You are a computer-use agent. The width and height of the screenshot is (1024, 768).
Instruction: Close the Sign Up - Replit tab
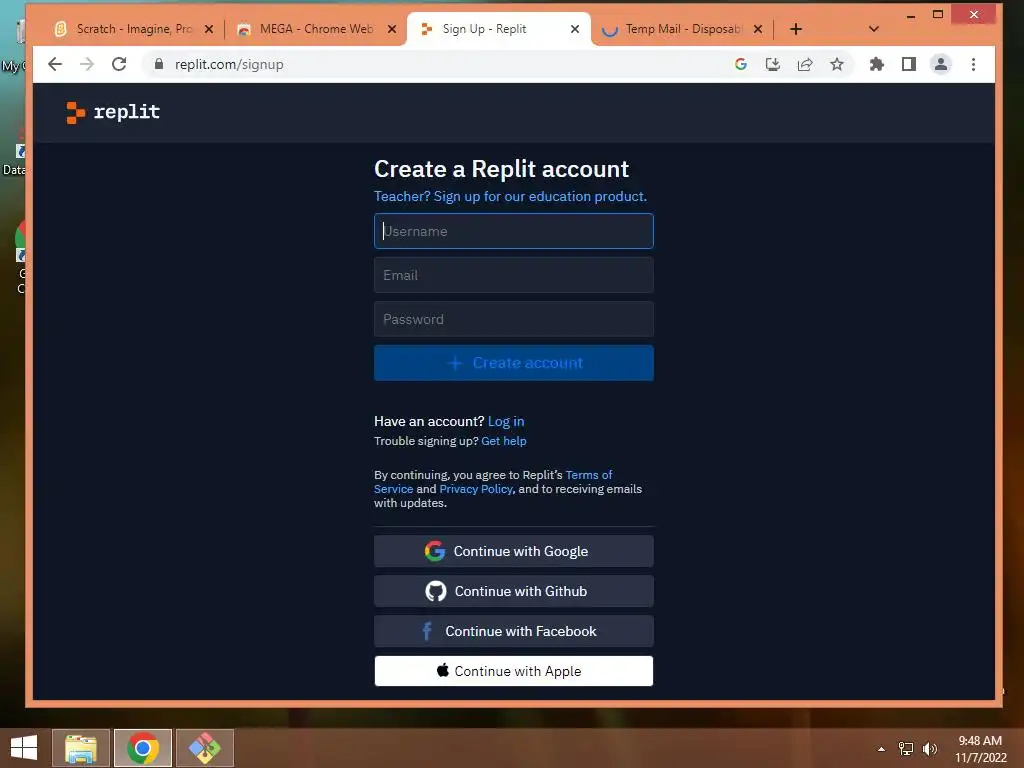(x=575, y=29)
